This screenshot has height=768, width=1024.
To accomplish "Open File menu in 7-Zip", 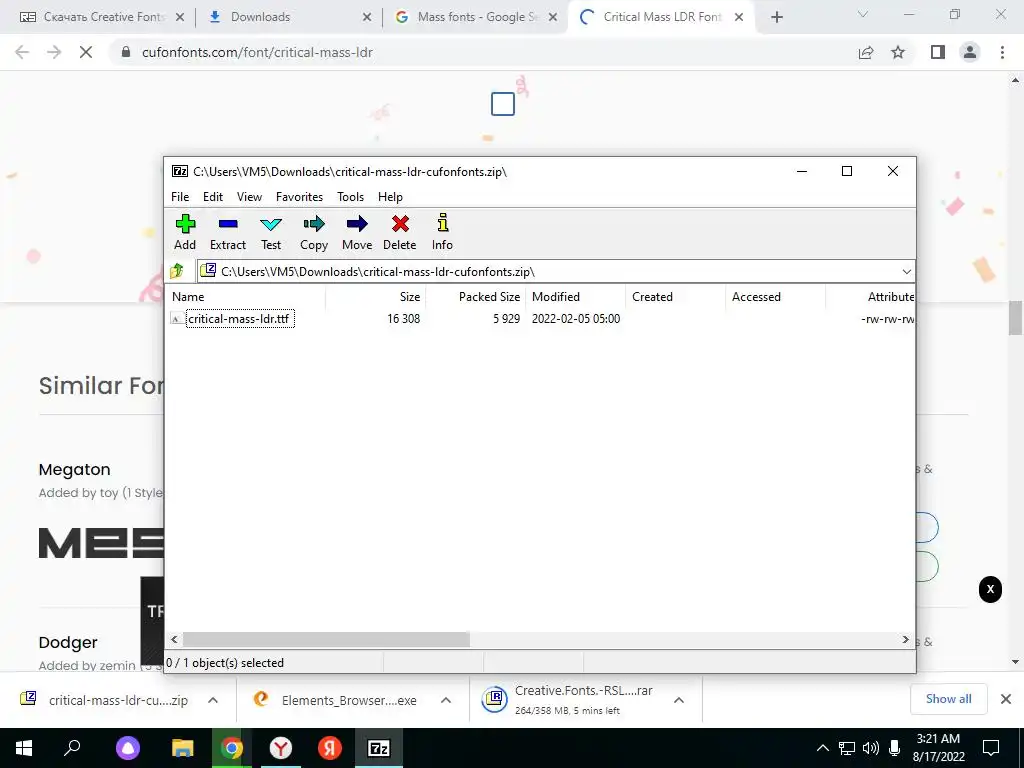I will tap(180, 197).
